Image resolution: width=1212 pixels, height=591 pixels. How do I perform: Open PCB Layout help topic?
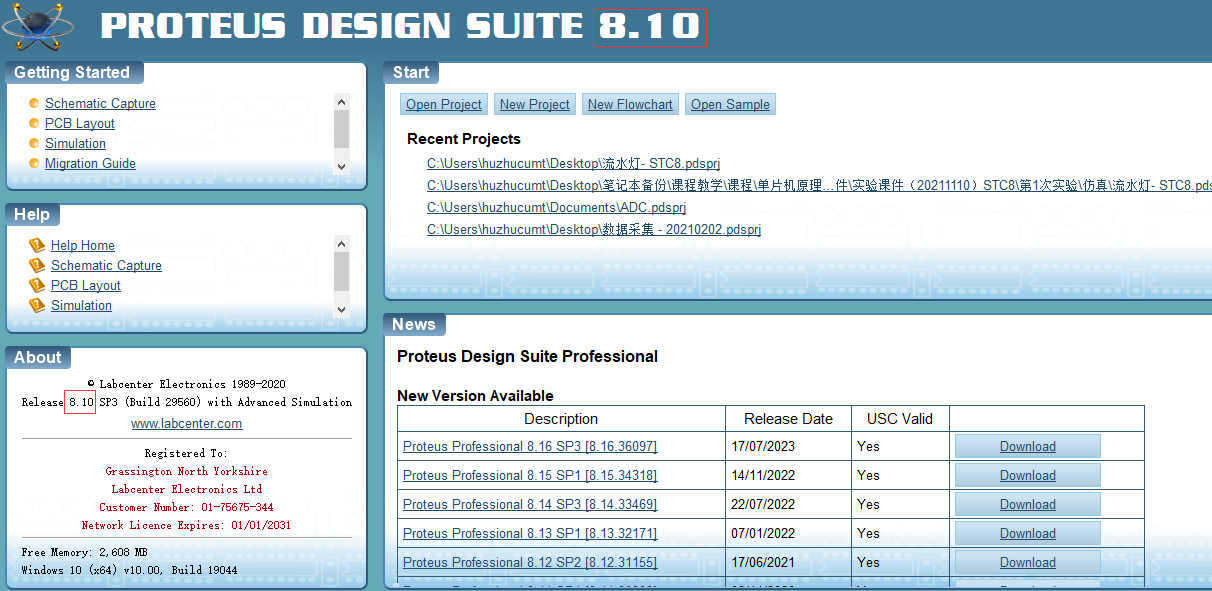(x=86, y=285)
